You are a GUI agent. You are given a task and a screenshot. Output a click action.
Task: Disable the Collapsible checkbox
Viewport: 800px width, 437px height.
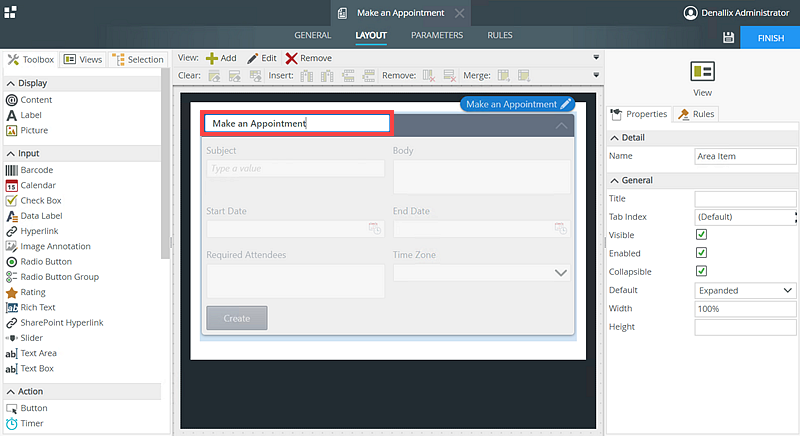point(702,271)
